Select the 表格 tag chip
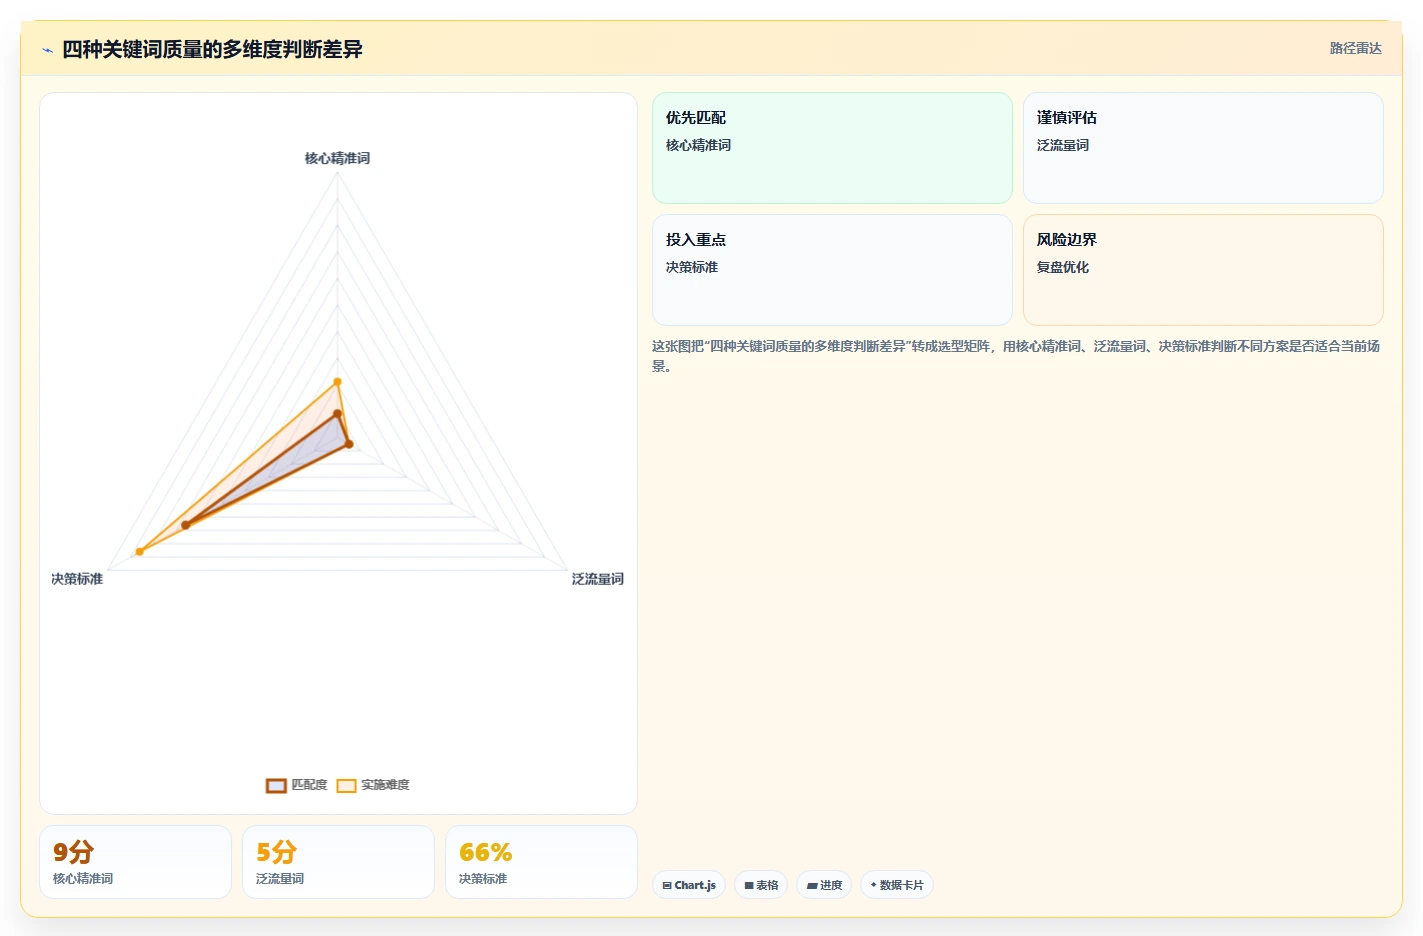The width and height of the screenshot is (1423, 936). 761,885
